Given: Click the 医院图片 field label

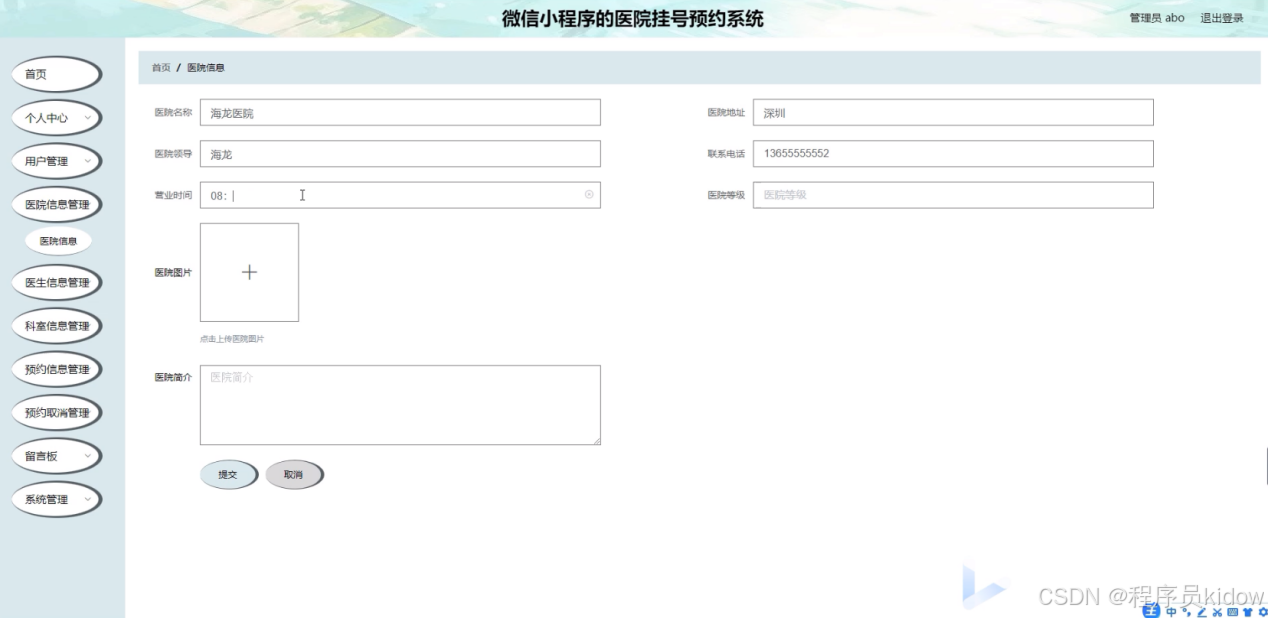Looking at the screenshot, I should click(173, 272).
